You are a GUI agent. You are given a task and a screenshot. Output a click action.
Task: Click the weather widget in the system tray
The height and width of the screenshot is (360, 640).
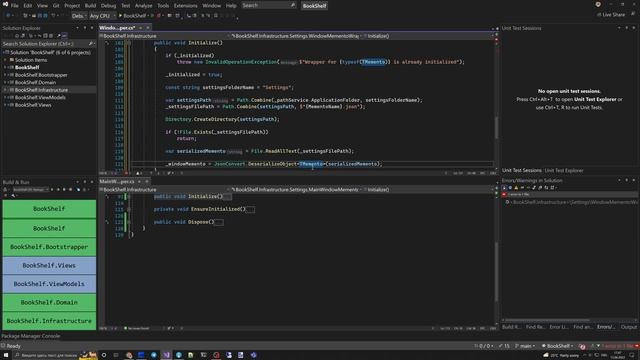pos(562,356)
